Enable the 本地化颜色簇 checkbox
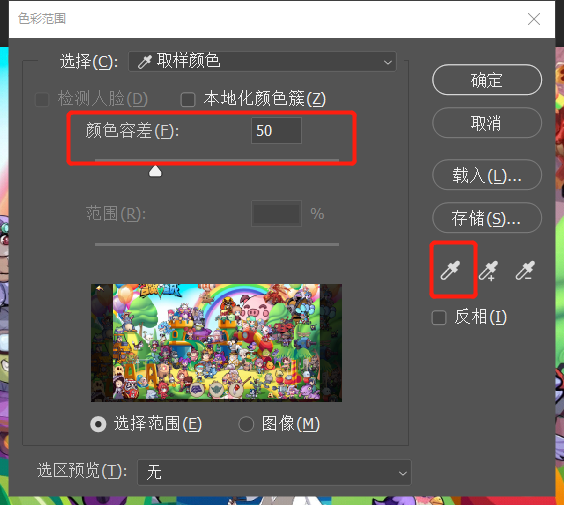This screenshot has width=564, height=505. [x=188, y=100]
